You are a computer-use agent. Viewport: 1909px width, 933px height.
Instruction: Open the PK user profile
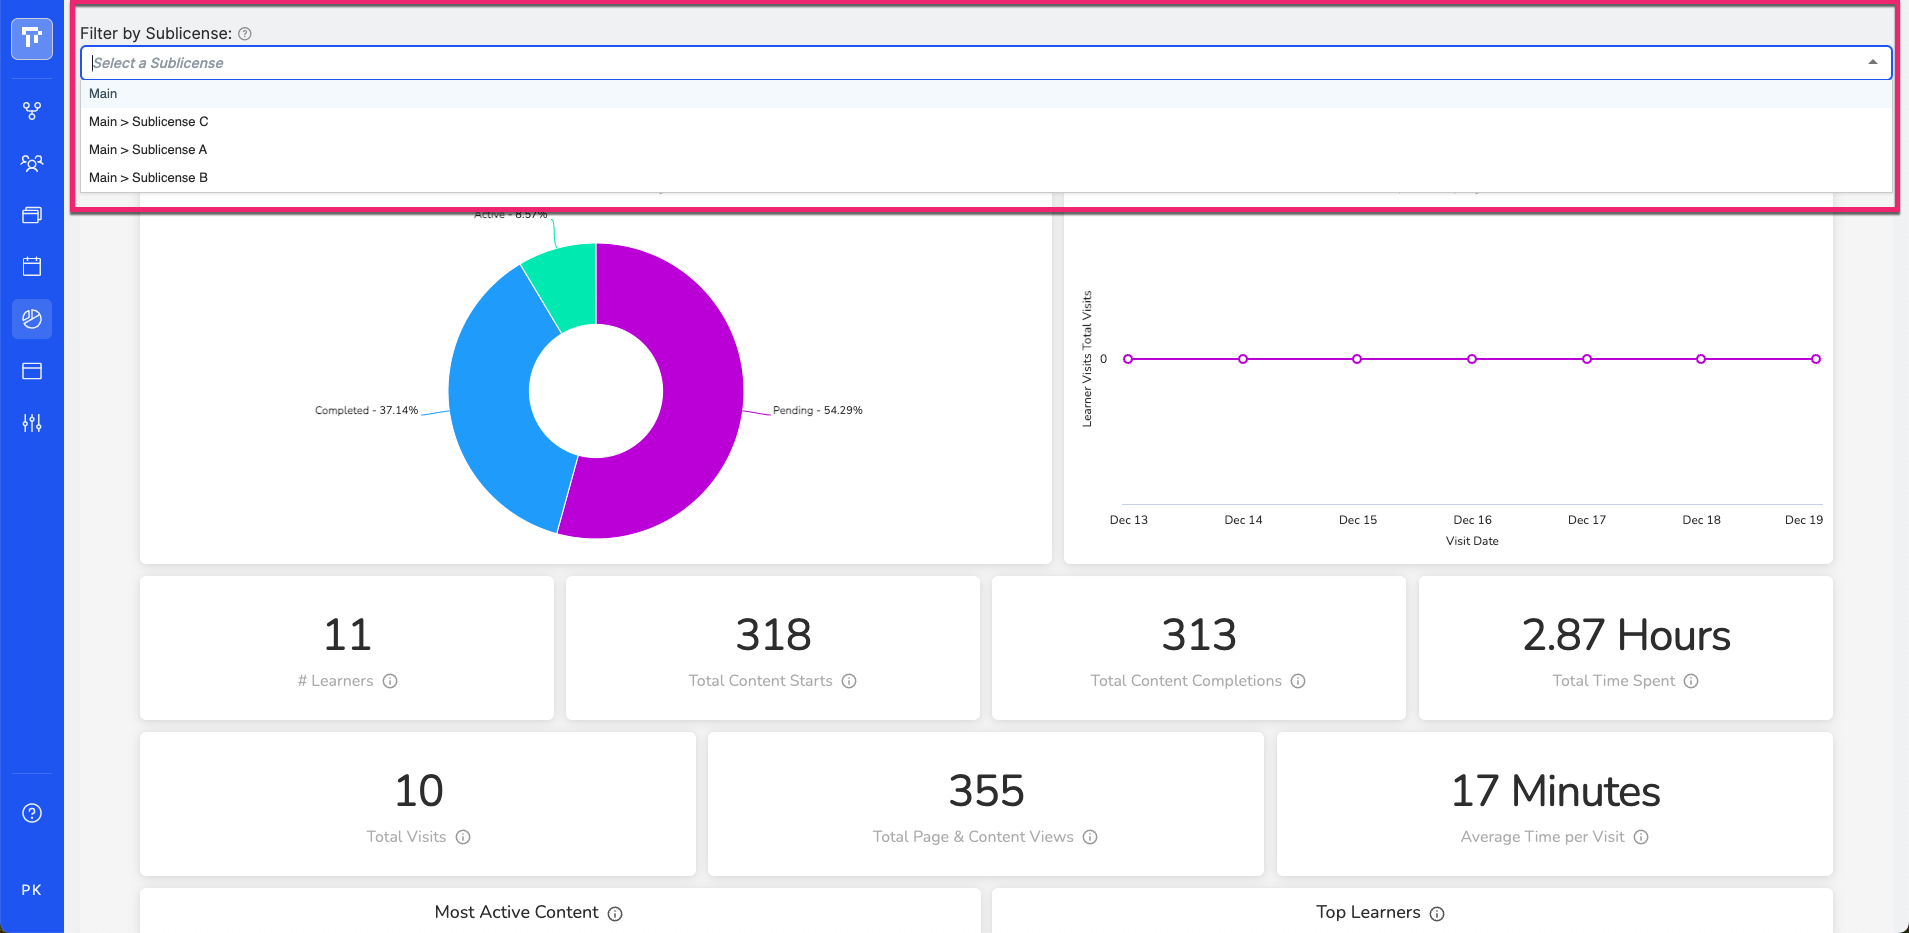(32, 890)
